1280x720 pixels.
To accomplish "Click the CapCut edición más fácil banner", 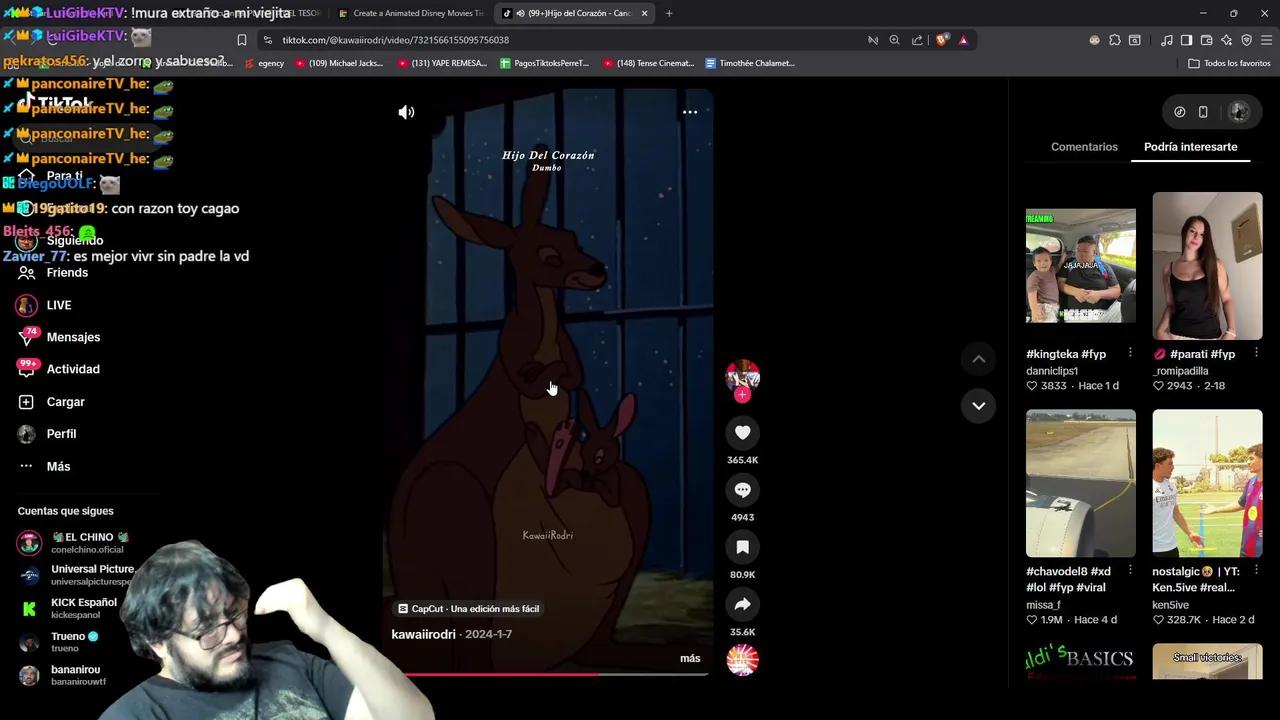I will tap(468, 609).
